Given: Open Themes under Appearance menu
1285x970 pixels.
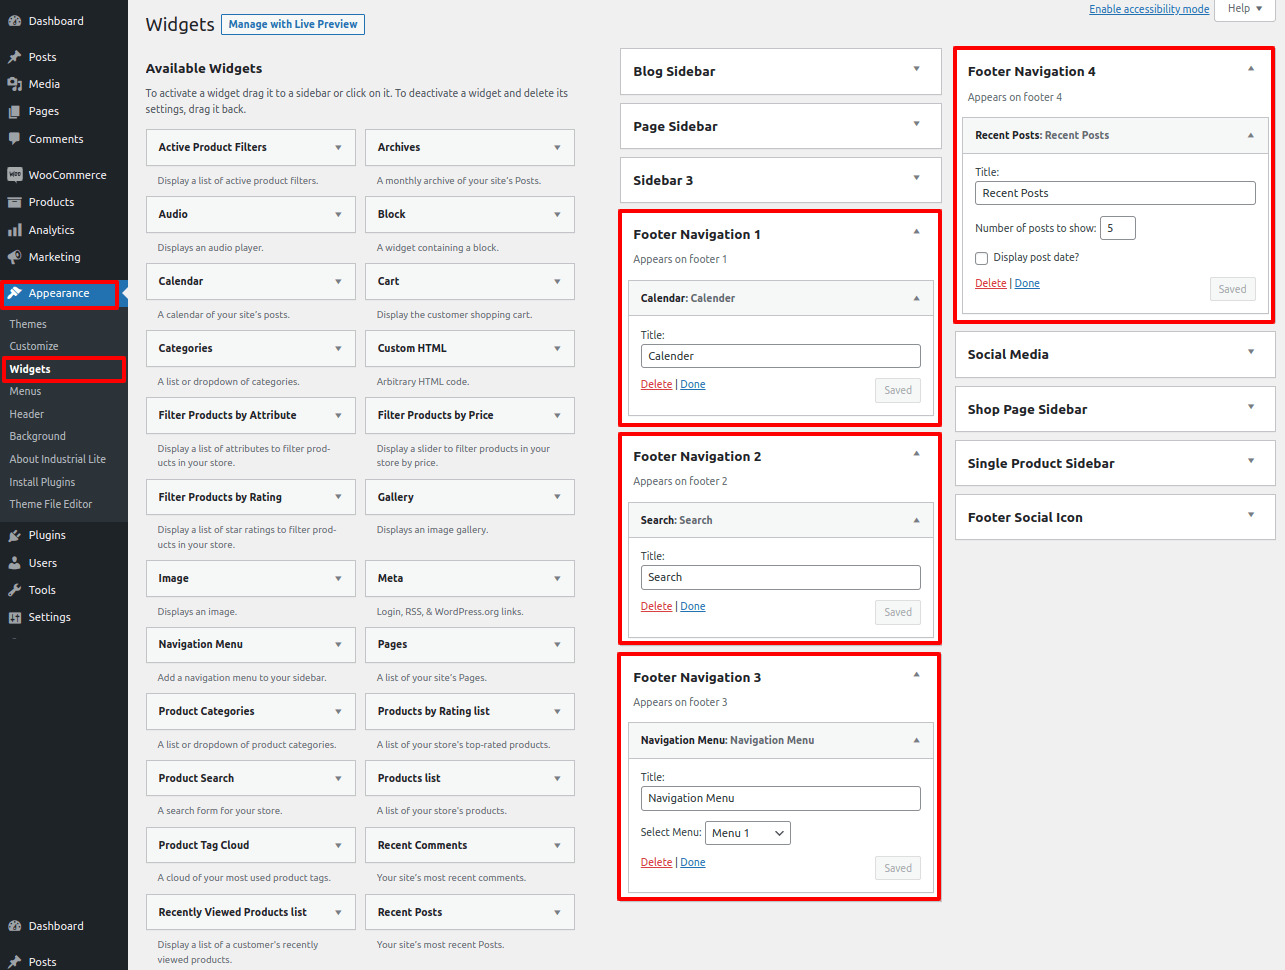Looking at the screenshot, I should pyautogui.click(x=28, y=324).
